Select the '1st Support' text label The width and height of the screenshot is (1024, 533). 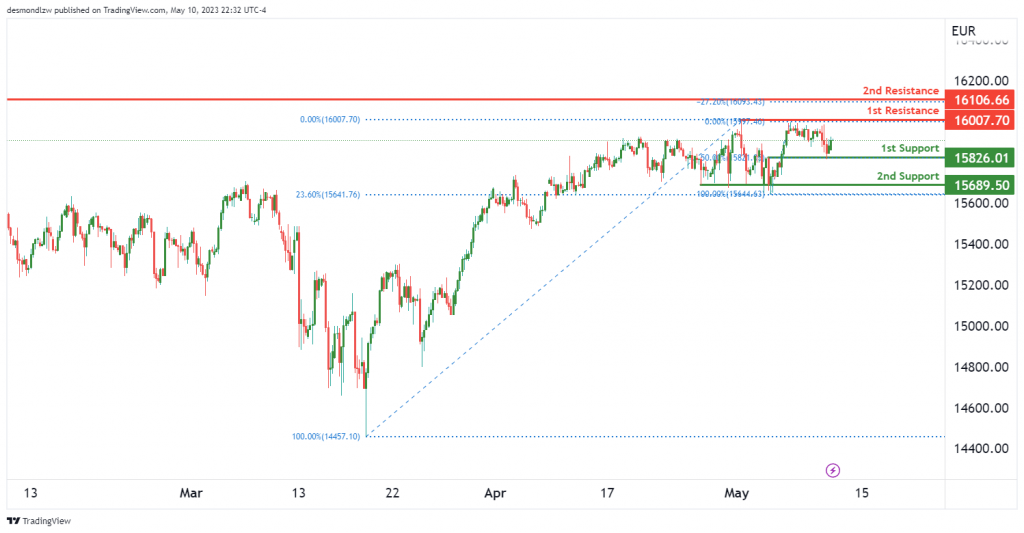click(909, 148)
